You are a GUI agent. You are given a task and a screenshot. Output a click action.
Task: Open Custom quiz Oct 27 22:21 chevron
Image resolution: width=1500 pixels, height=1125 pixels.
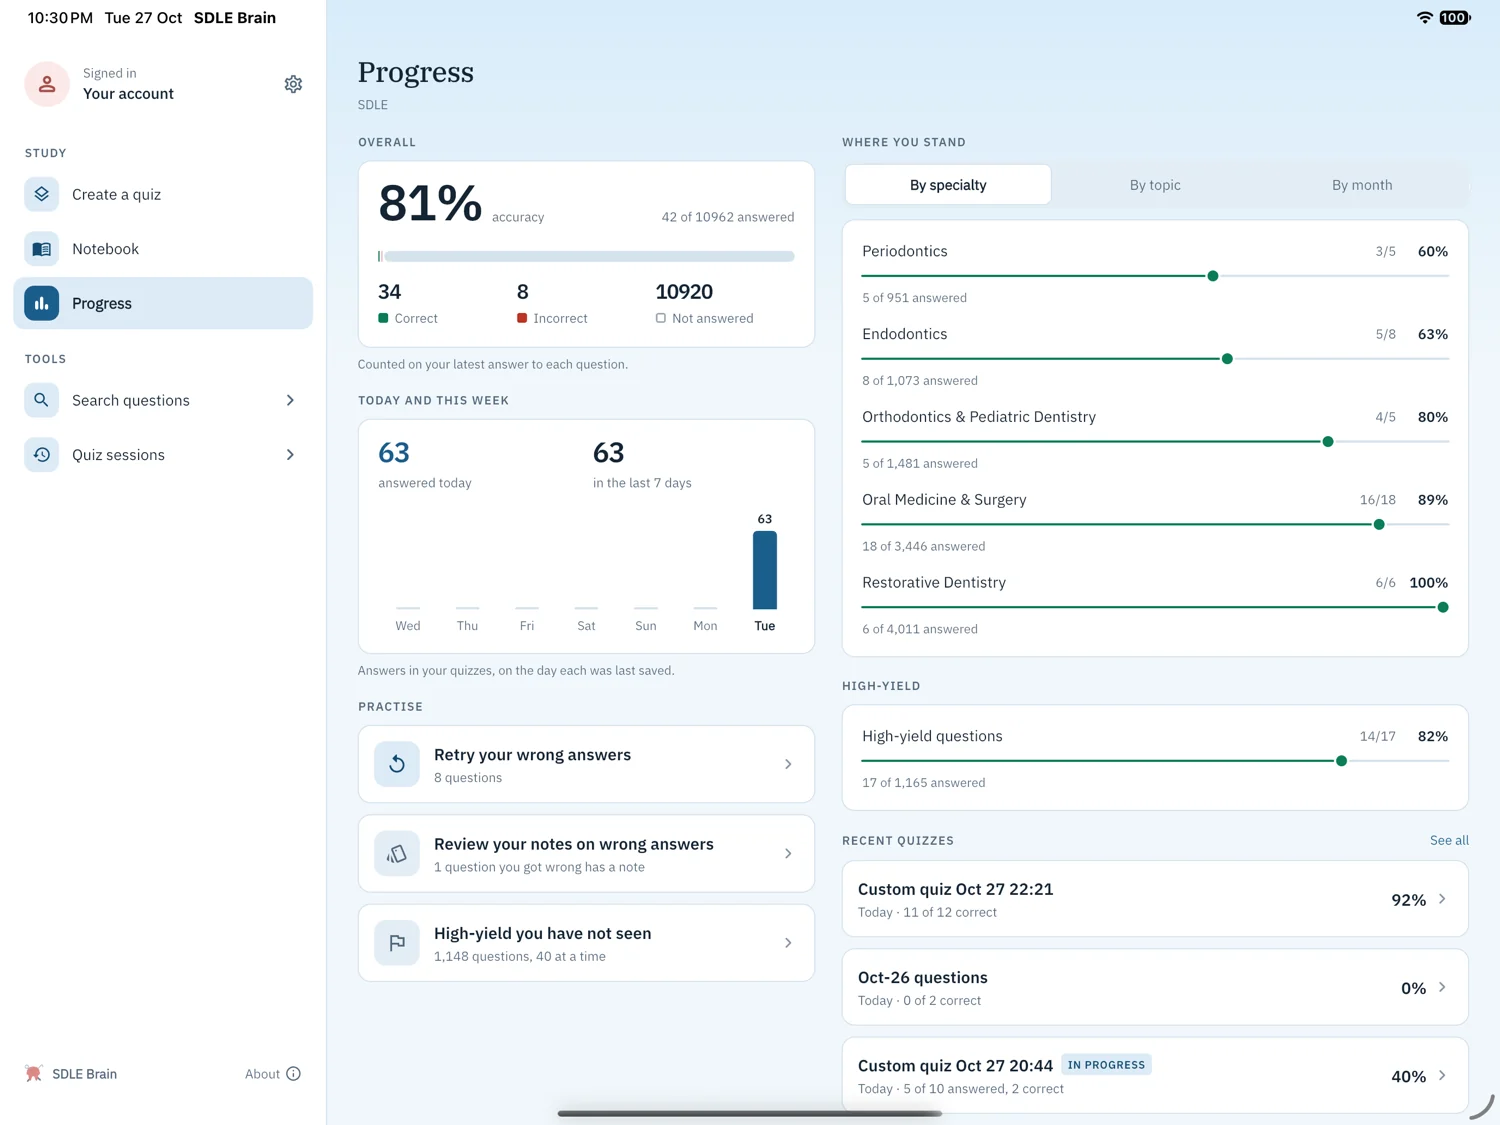pyautogui.click(x=1442, y=899)
